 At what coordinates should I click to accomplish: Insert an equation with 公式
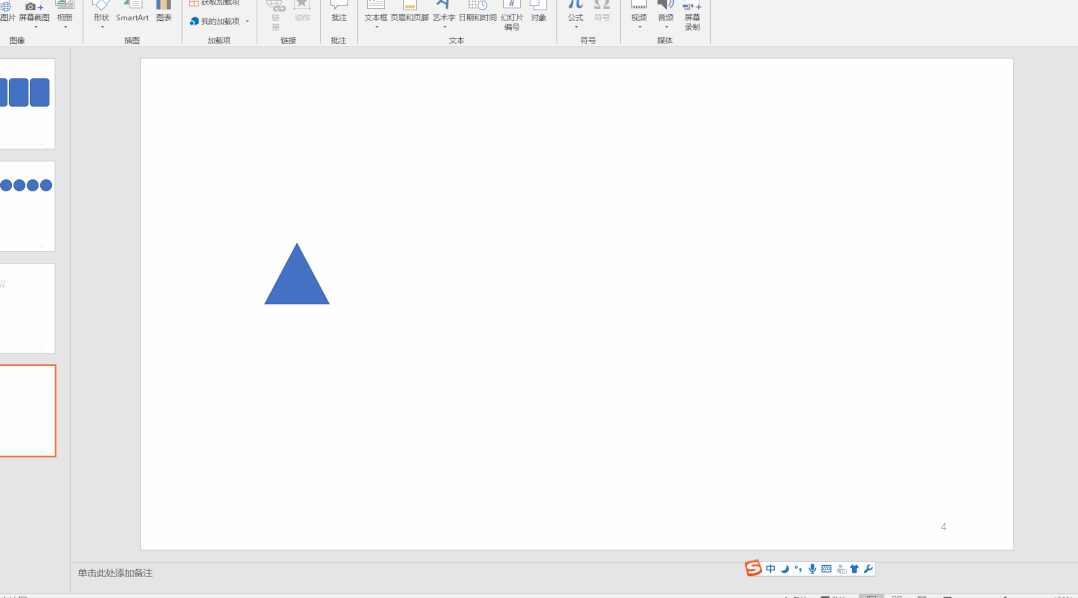point(575,12)
